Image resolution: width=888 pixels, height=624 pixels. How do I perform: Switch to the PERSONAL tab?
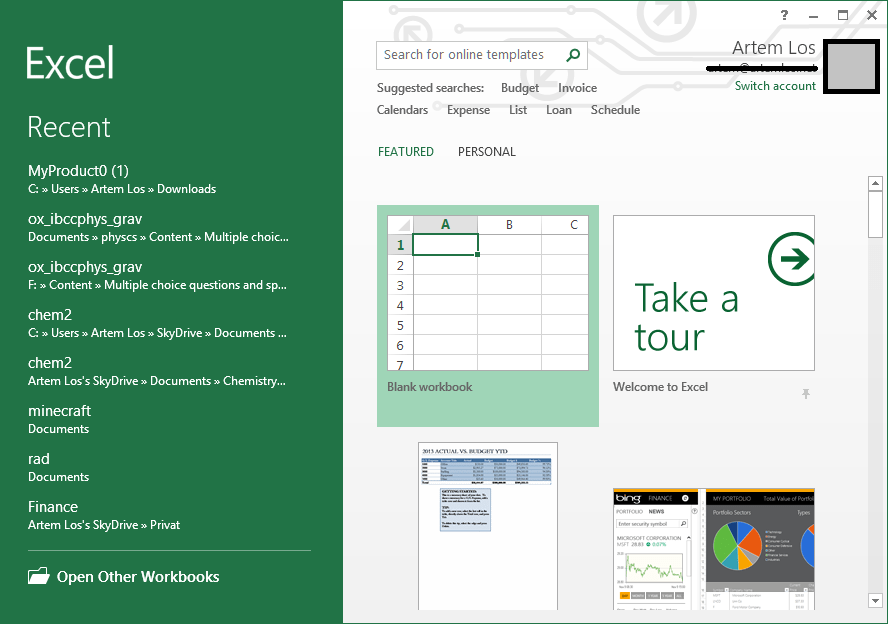click(486, 152)
